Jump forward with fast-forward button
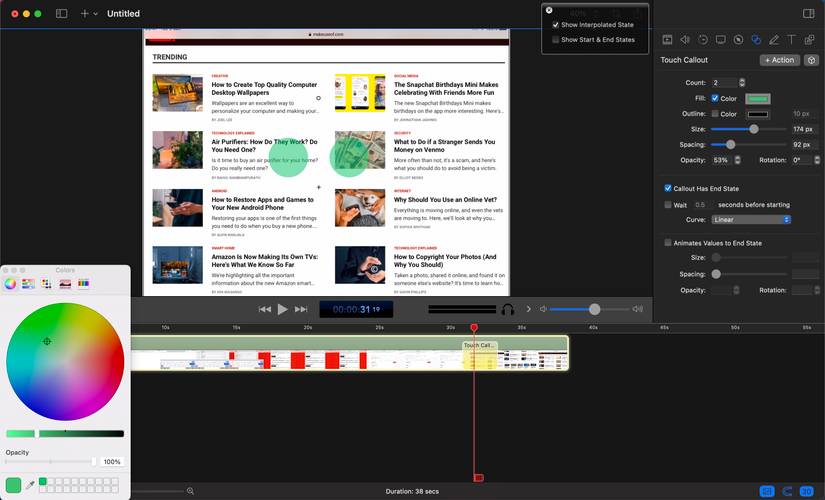The height and width of the screenshot is (500, 825). click(301, 309)
